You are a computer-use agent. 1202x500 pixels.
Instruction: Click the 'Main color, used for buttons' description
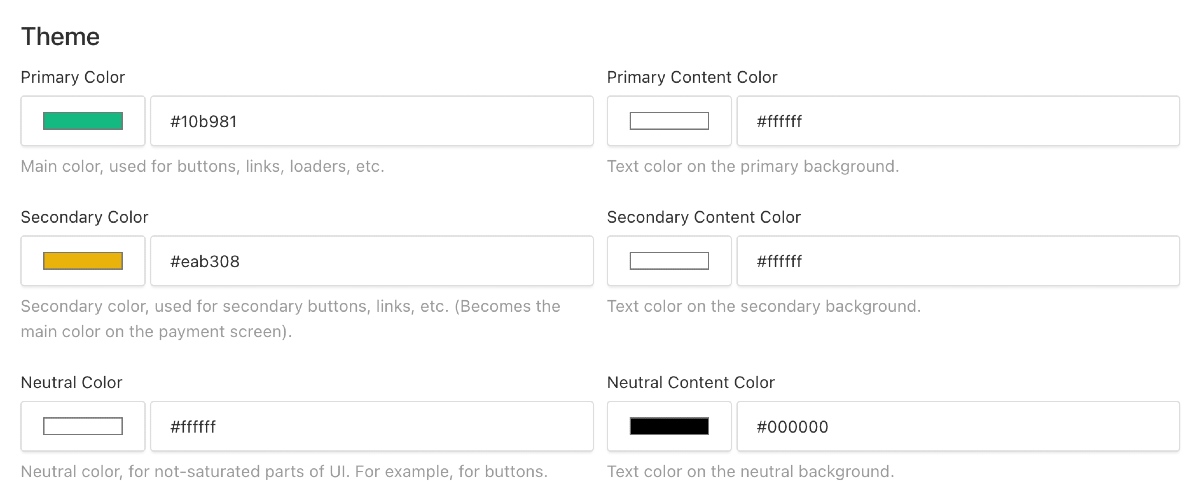point(202,166)
